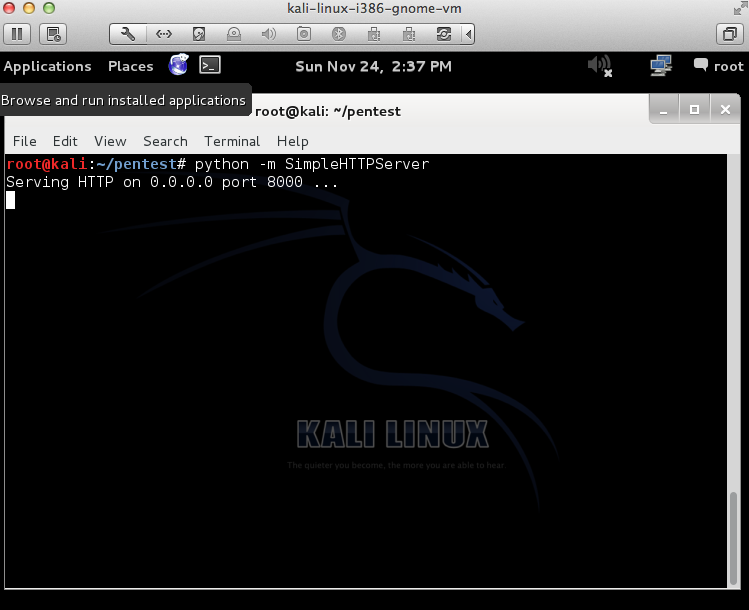Click the python -m SimpleHTTPServer command text
This screenshot has width=749, height=610.
click(312, 164)
